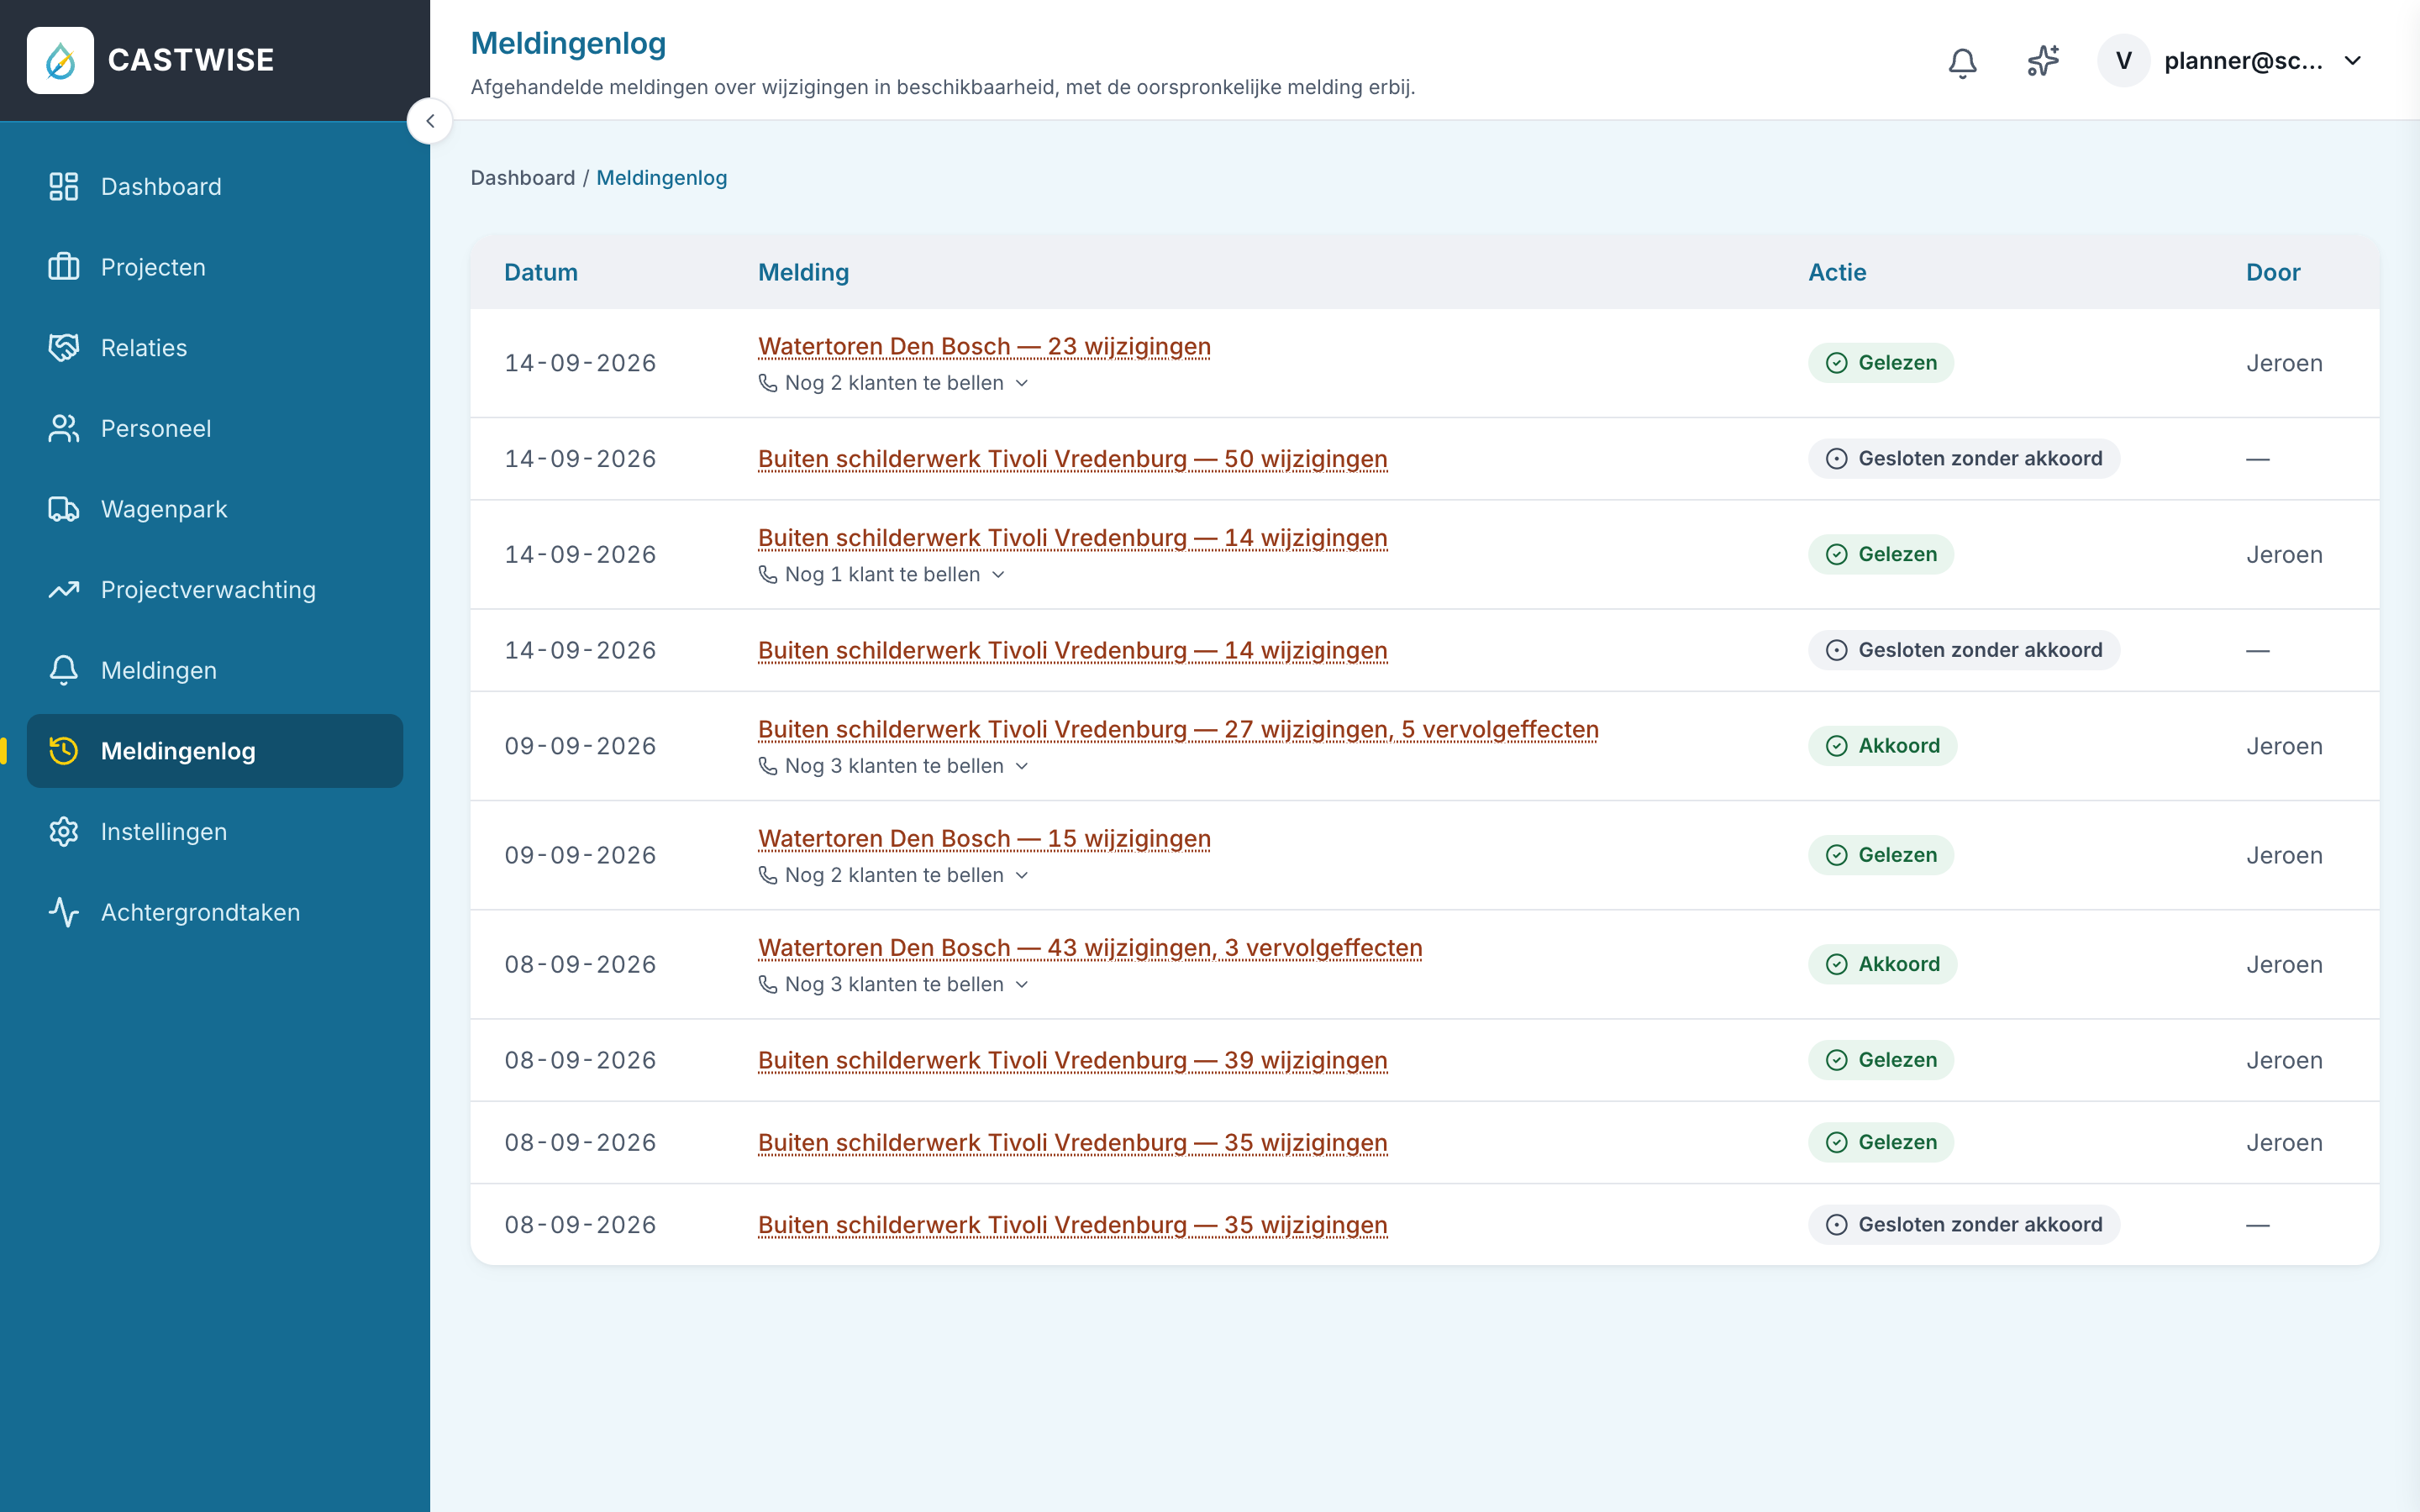Image resolution: width=2420 pixels, height=1512 pixels.
Task: Open Wagenpark menu item
Action: (x=215, y=509)
